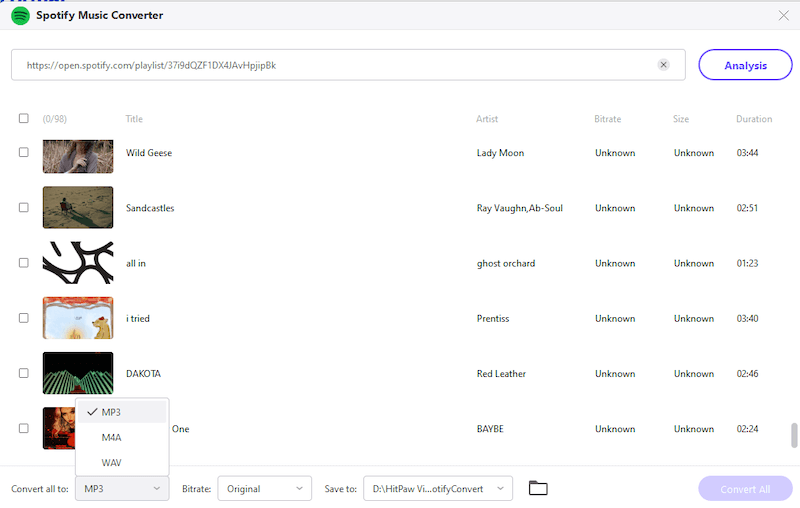Screen dimensions: 800x508
Task: Check the box for Wild Geese
Action: point(24,153)
